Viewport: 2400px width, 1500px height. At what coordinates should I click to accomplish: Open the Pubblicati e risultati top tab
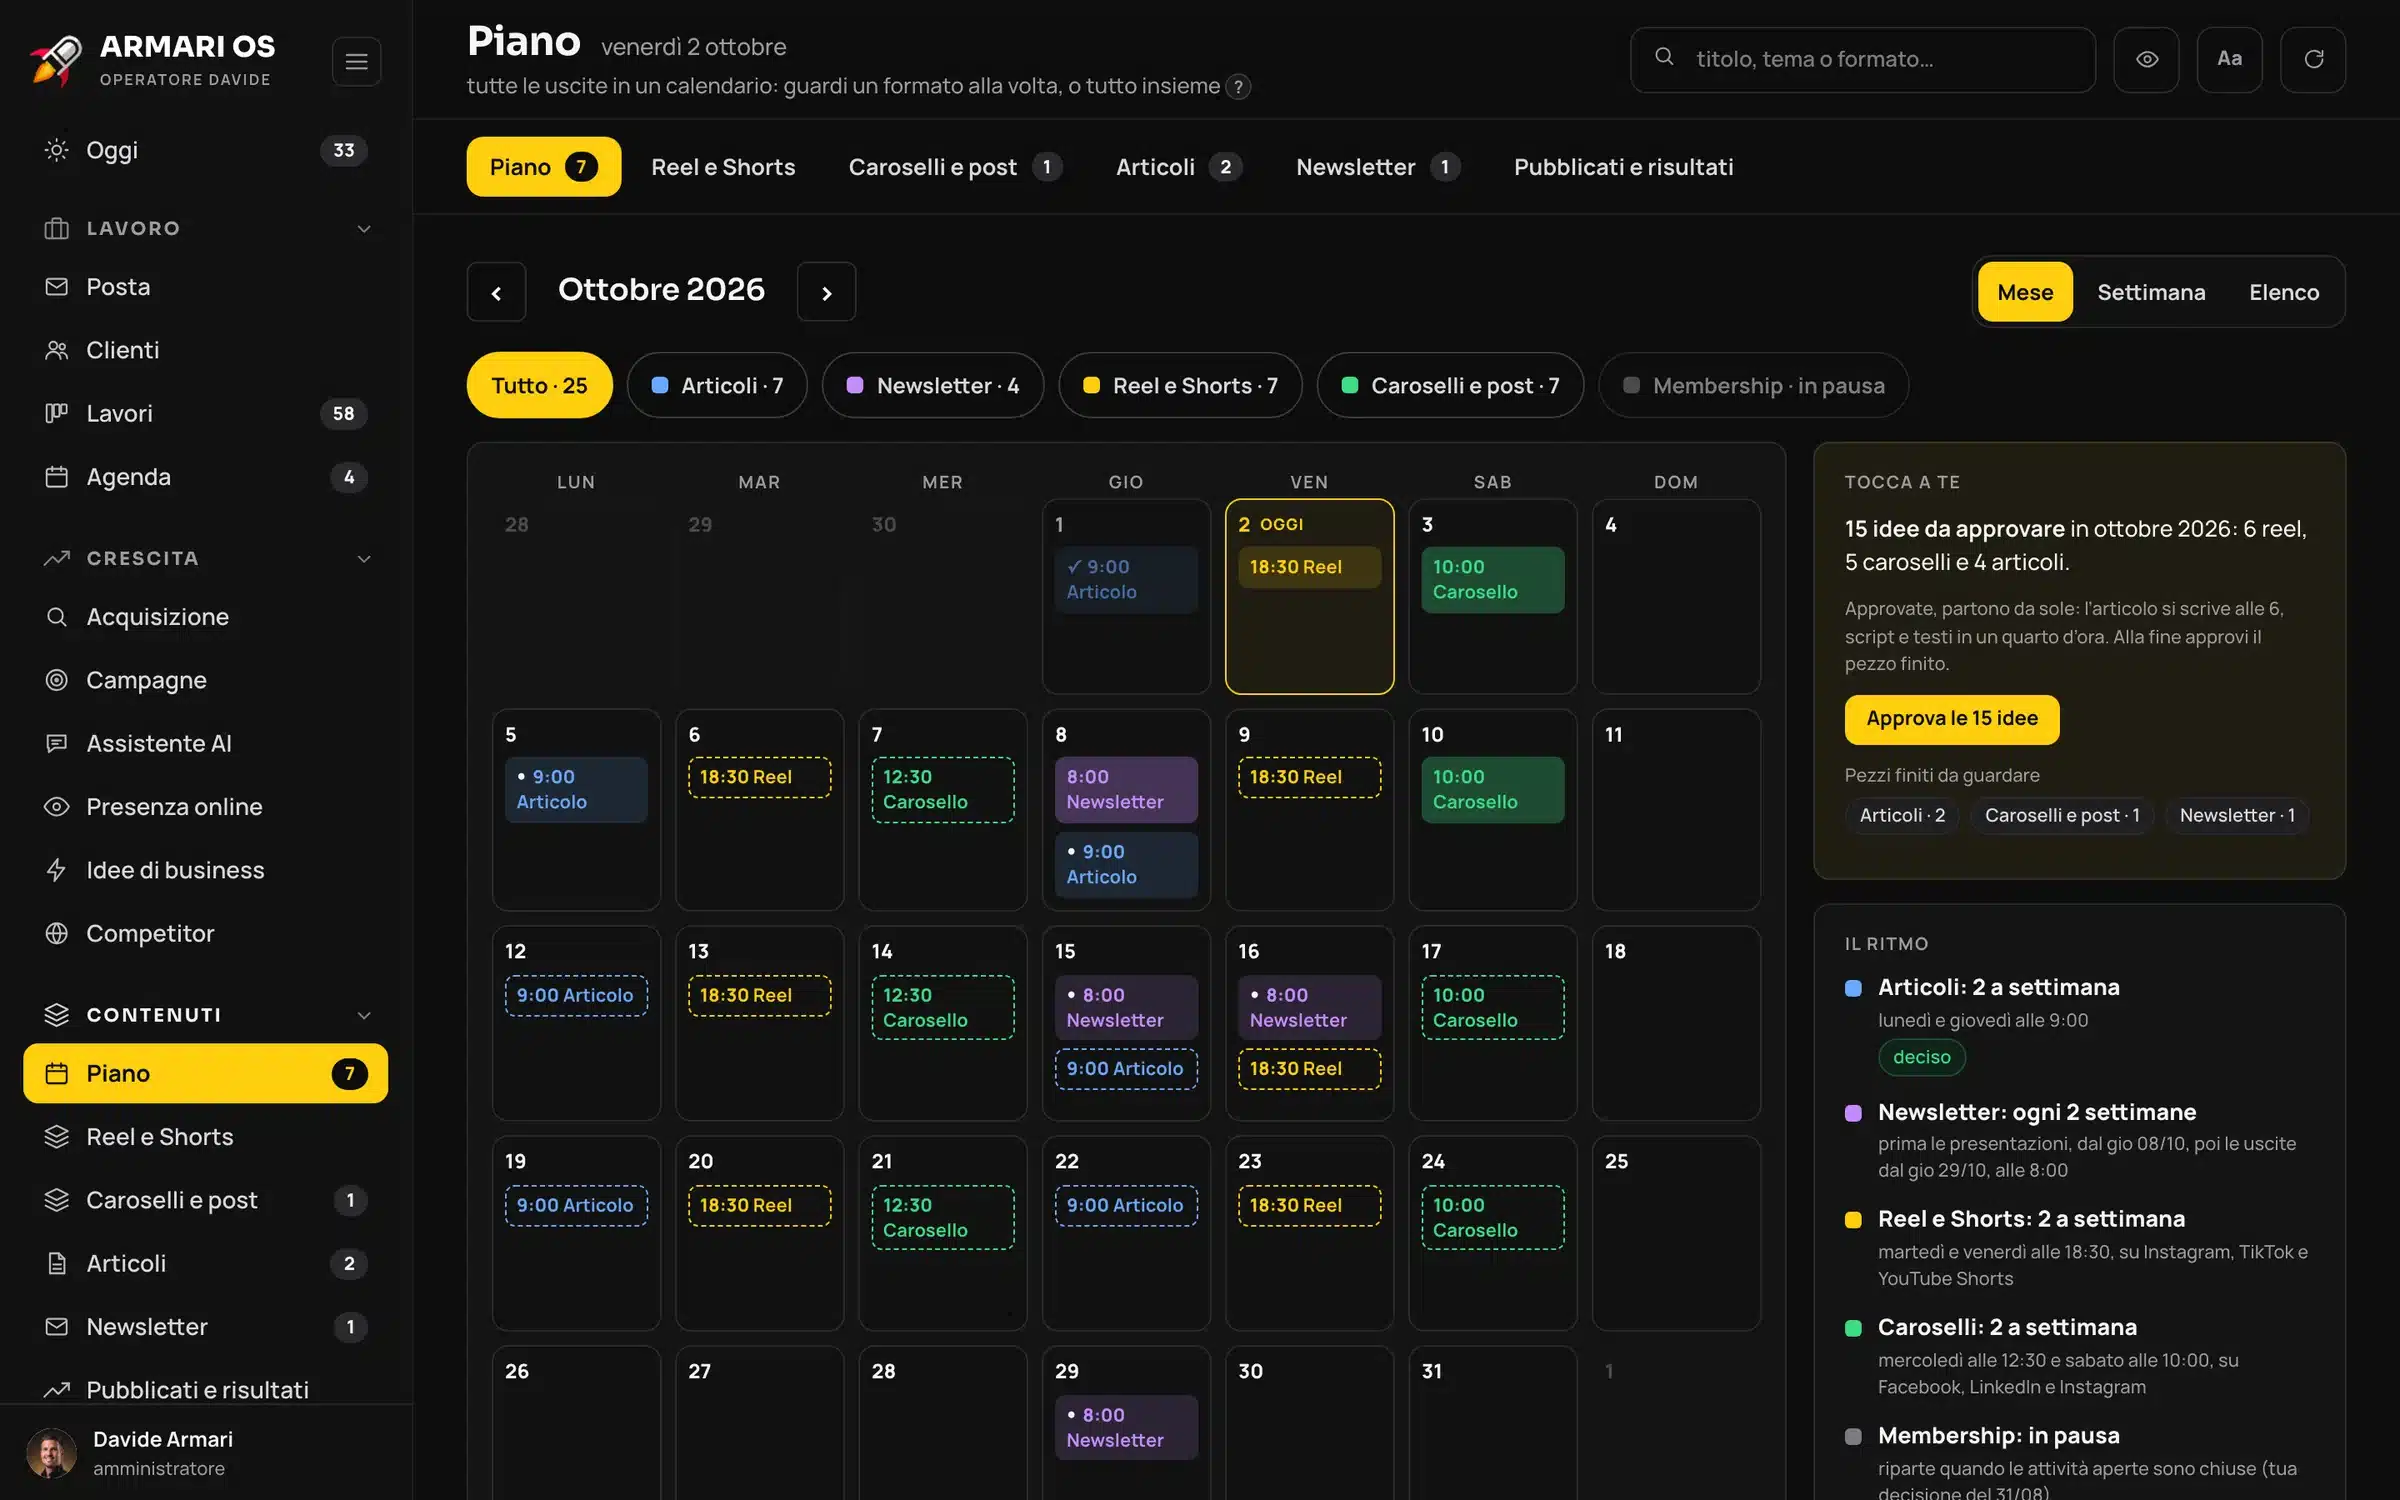(x=1623, y=167)
